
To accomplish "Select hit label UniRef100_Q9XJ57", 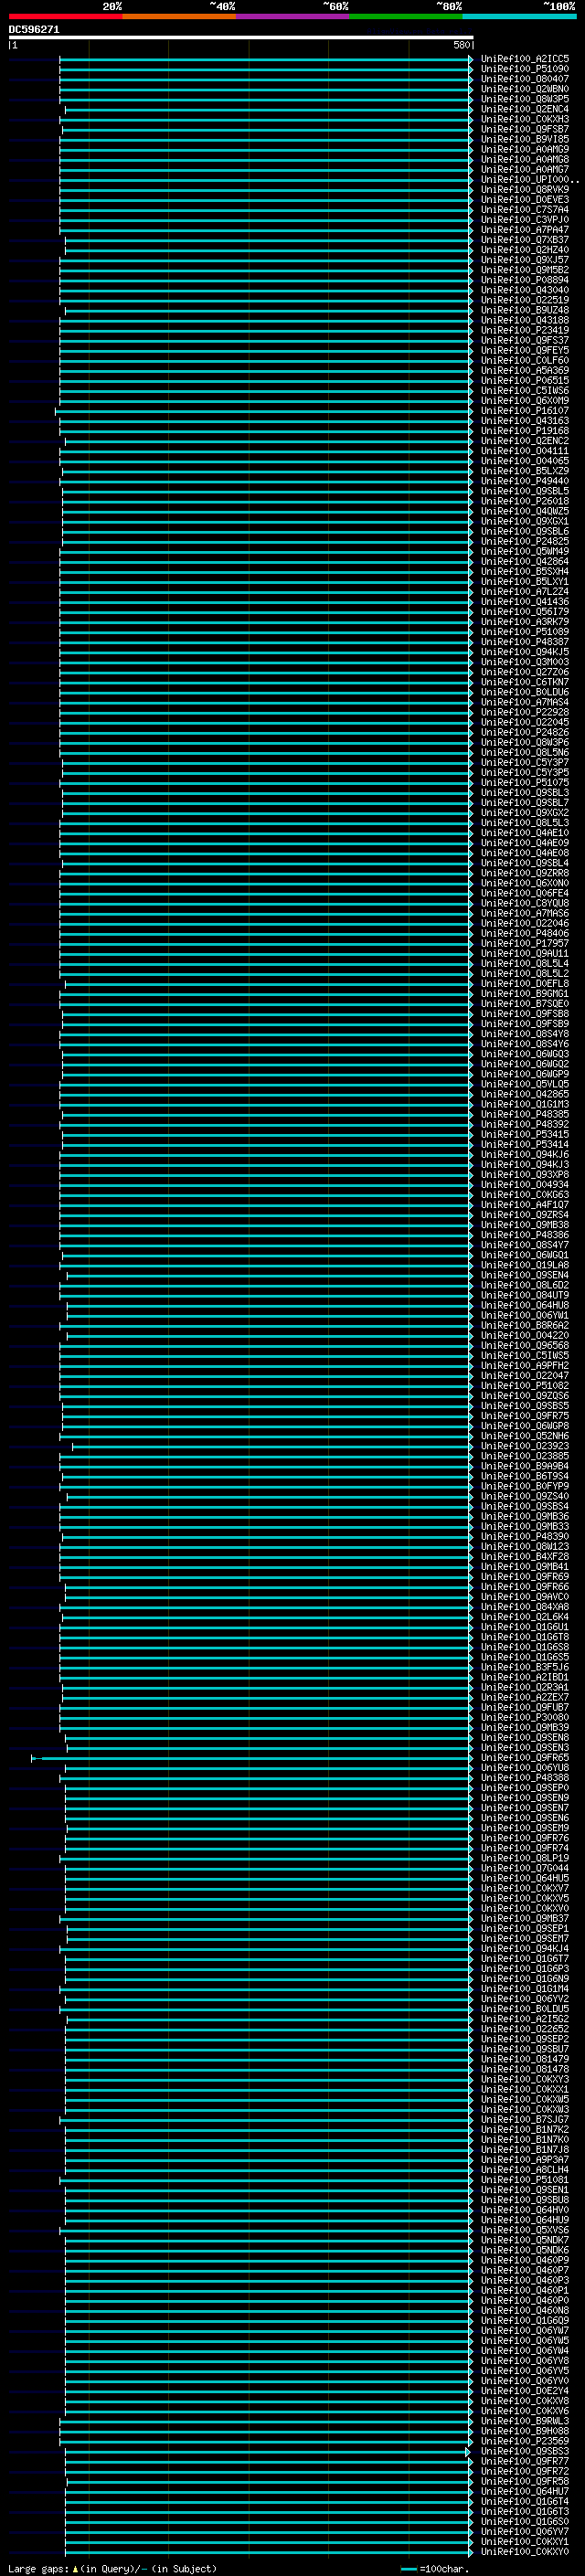I will [x=525, y=260].
